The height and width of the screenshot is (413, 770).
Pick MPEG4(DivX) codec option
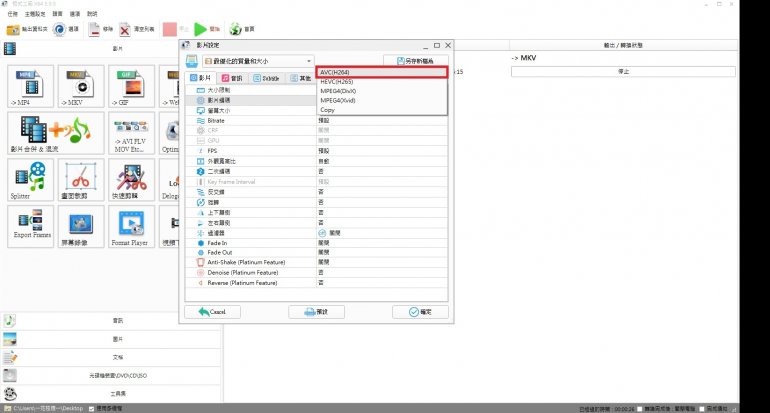click(382, 91)
